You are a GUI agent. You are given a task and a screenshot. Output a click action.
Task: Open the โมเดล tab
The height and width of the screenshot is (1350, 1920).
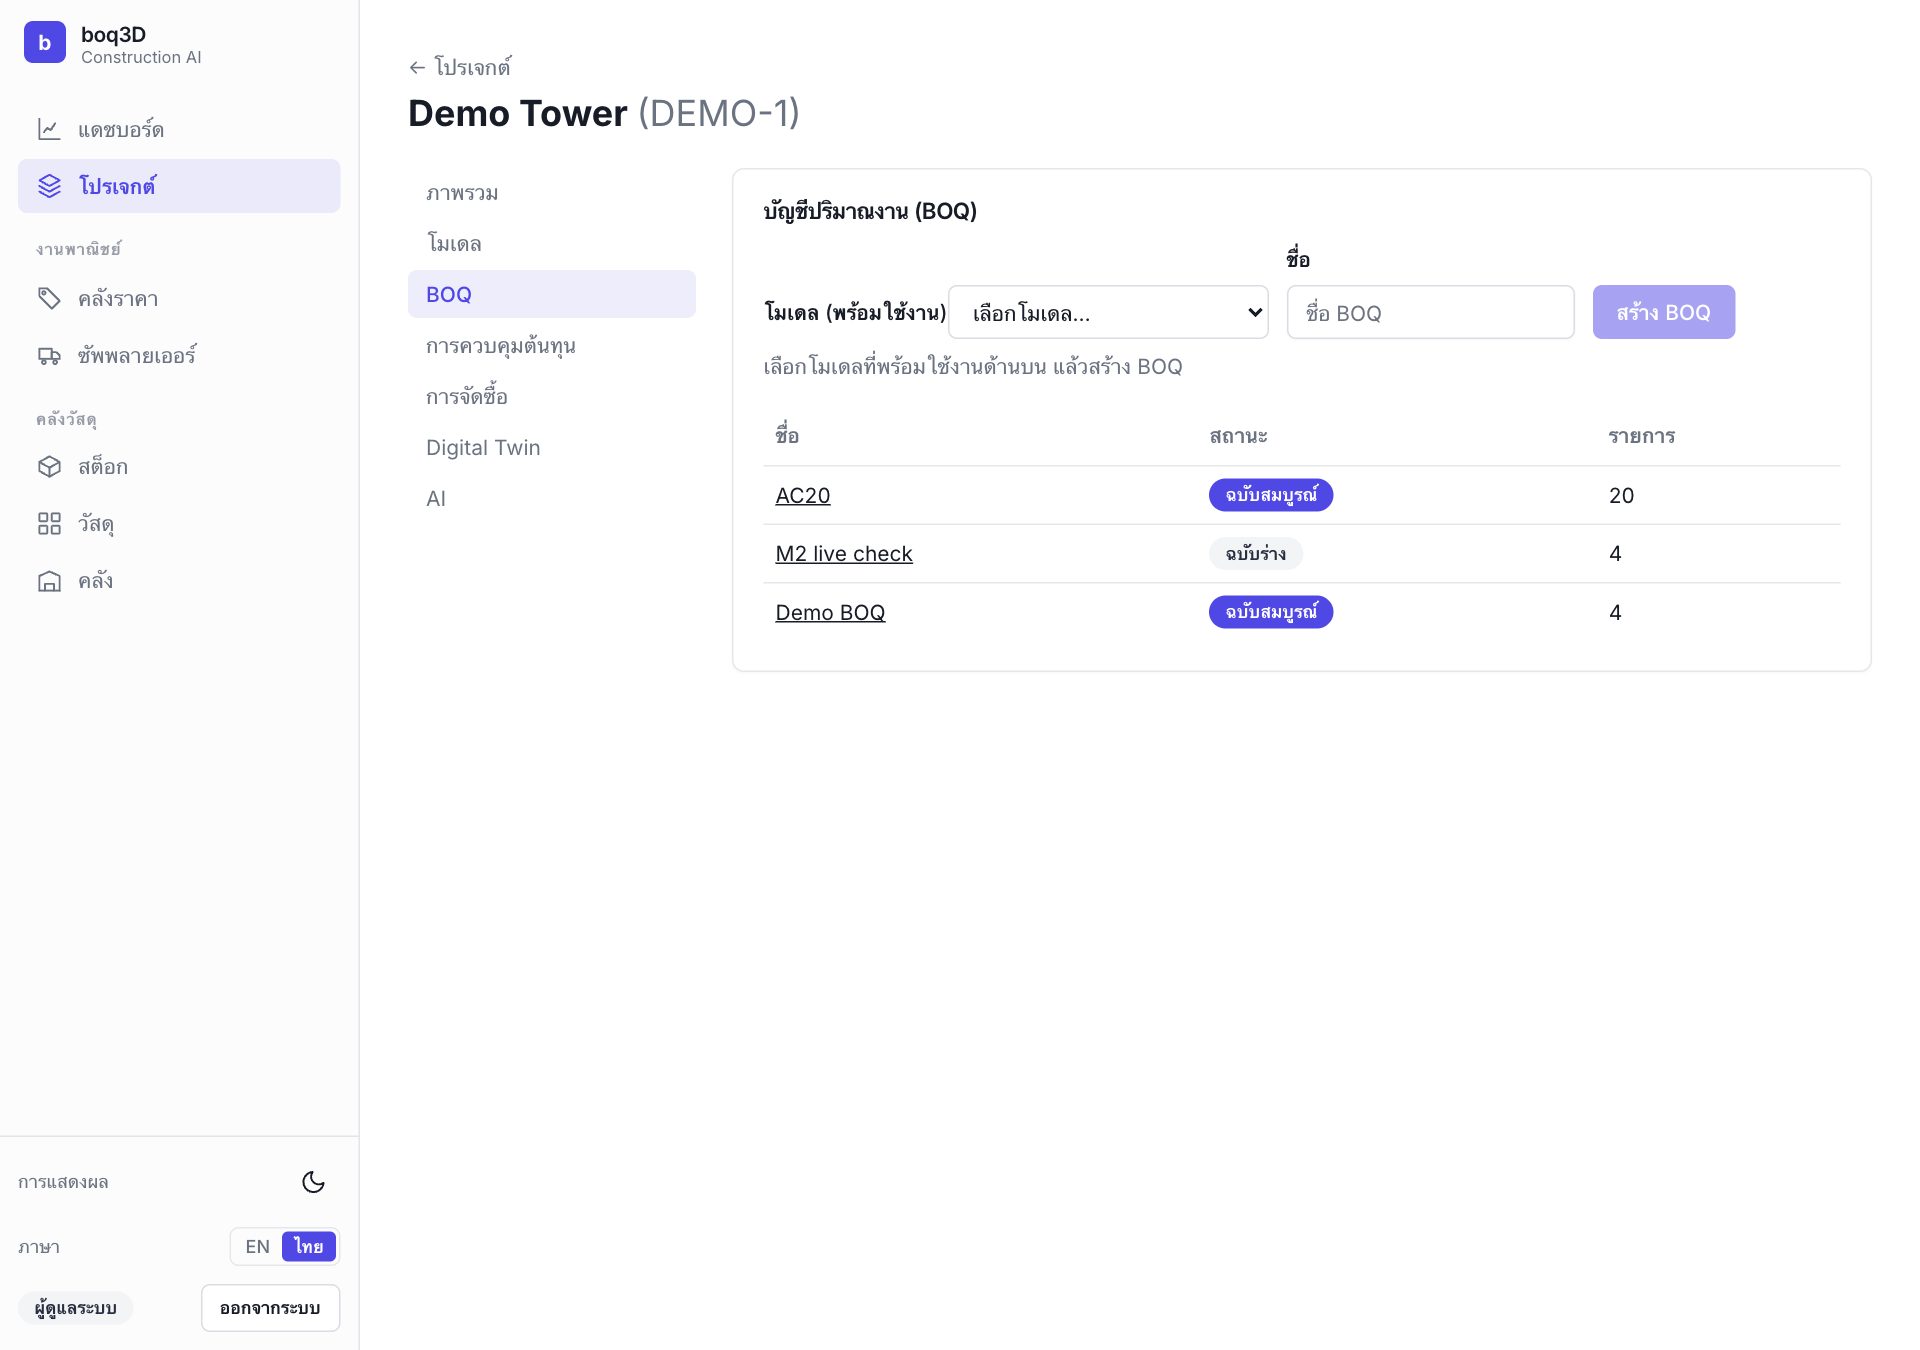click(551, 243)
